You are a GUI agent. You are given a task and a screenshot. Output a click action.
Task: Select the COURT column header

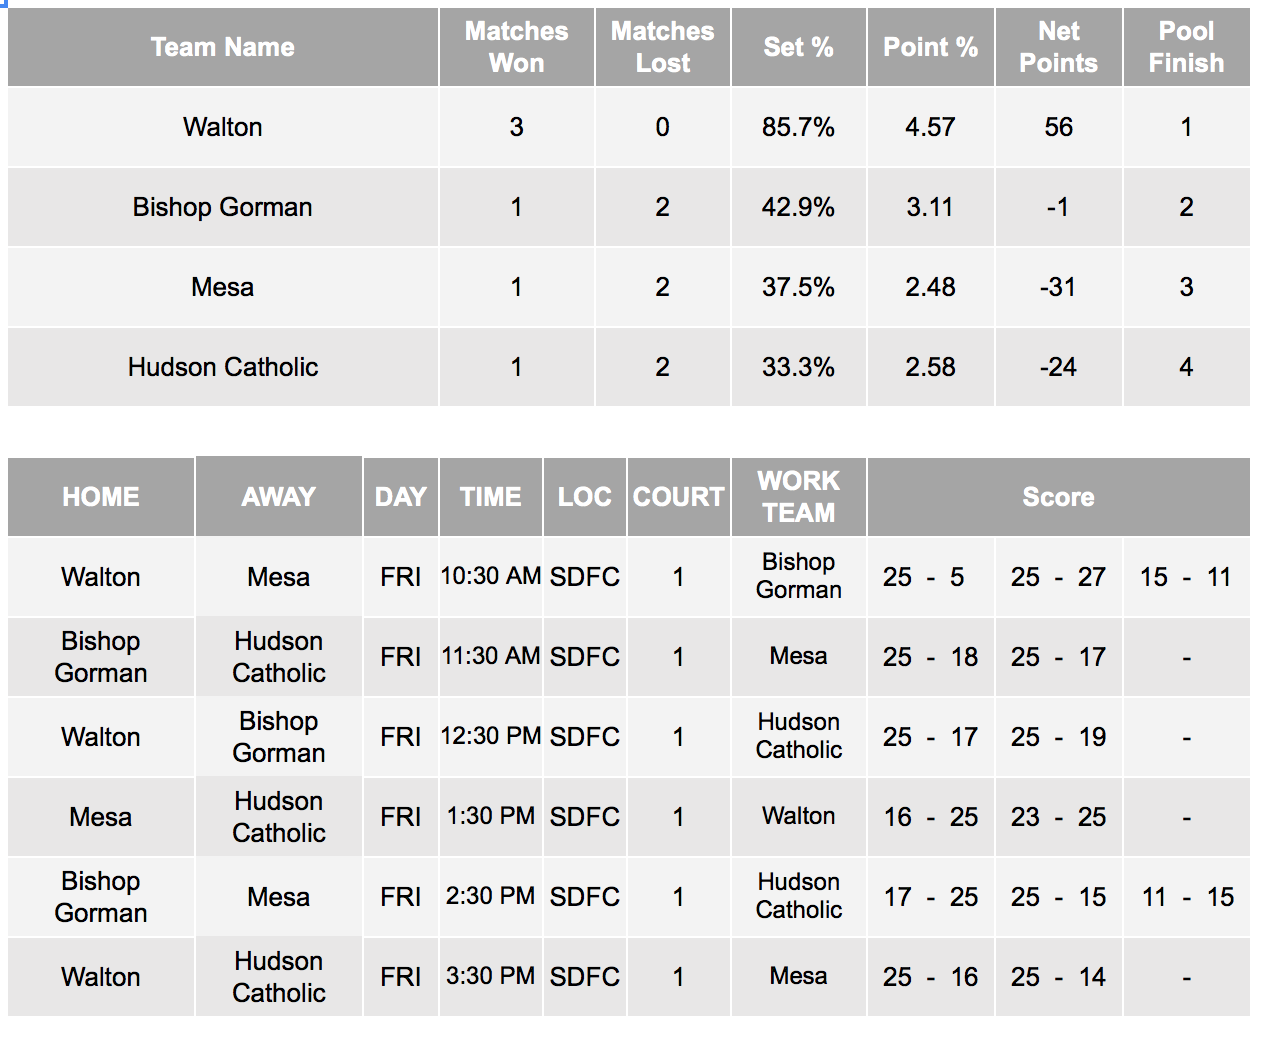point(679,497)
